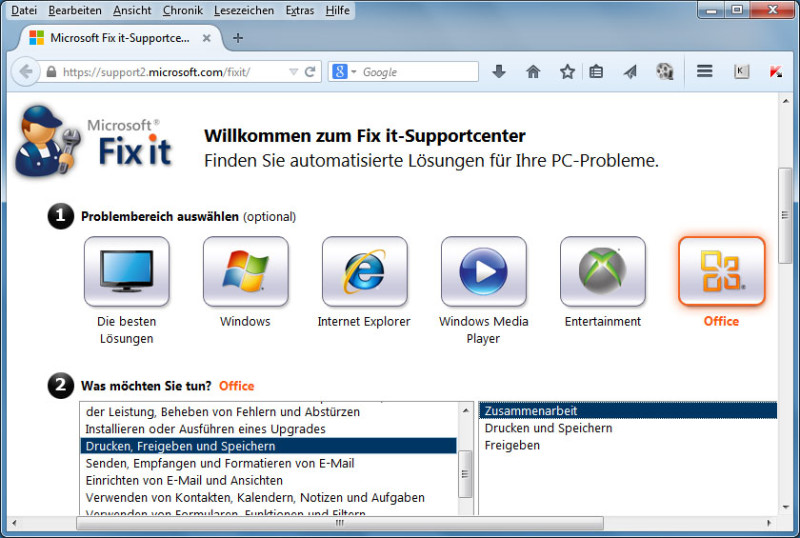
Task: Select the Windows problem area icon
Action: [x=245, y=271]
